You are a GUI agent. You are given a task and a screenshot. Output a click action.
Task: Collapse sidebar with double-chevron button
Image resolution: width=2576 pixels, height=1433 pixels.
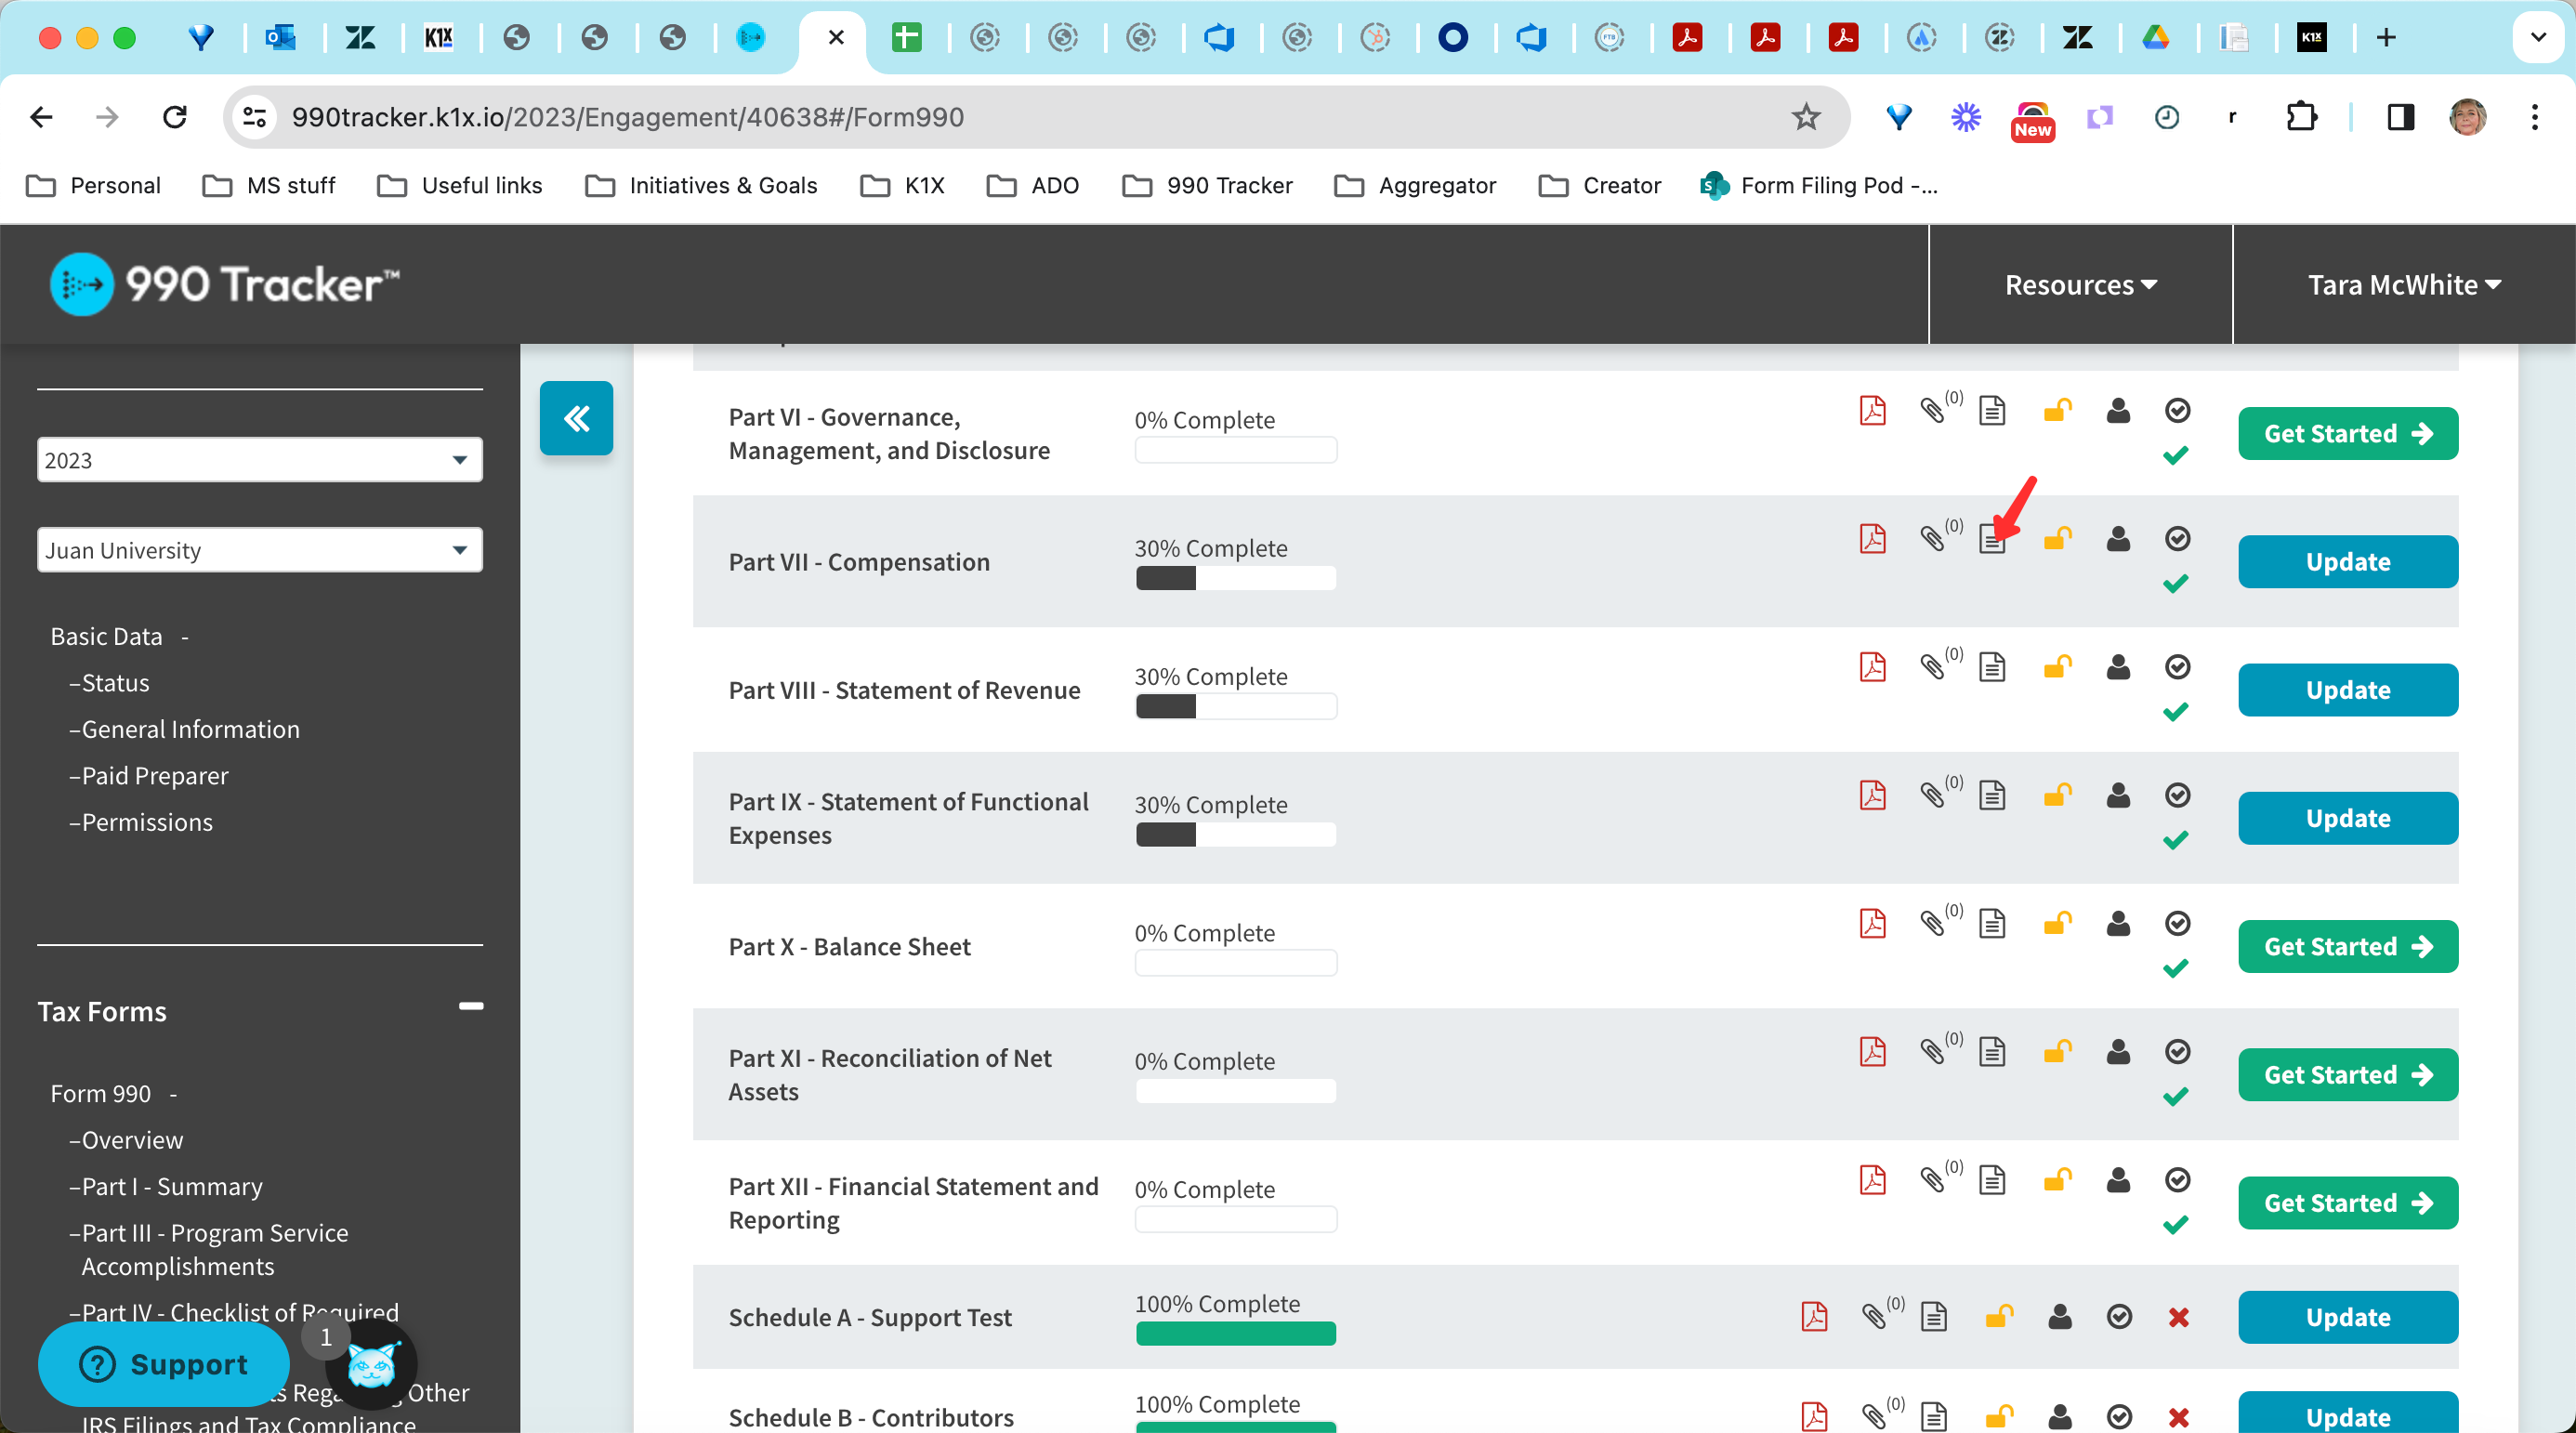tap(576, 418)
